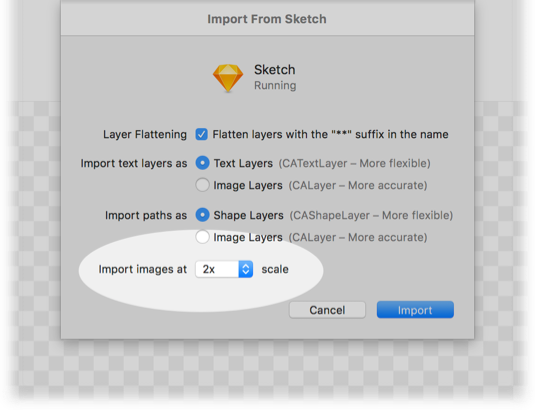Click the Import button
535x410 pixels.
415,310
